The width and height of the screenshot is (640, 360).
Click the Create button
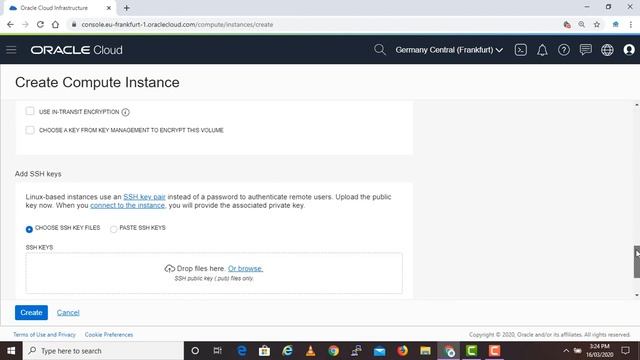click(31, 313)
